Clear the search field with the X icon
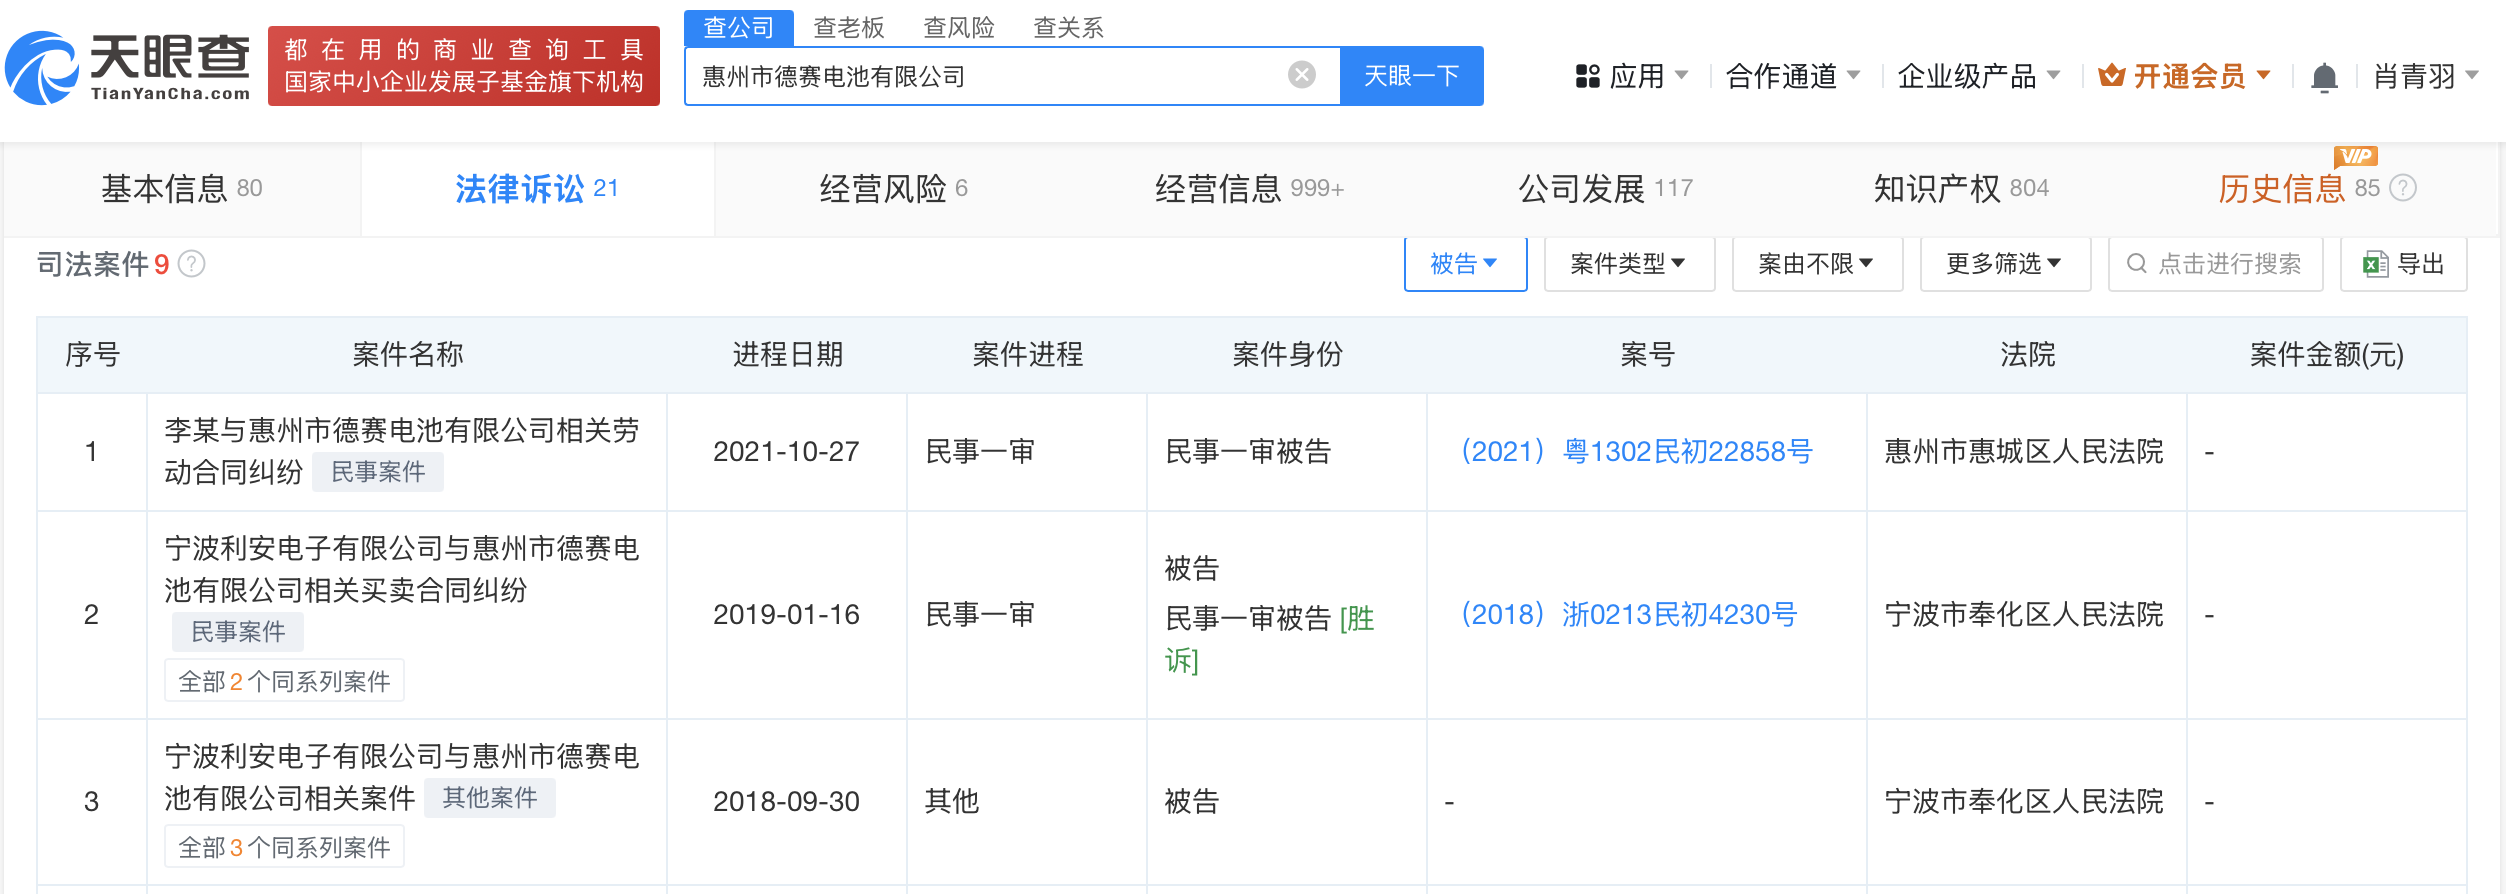Viewport: 2506px width, 894px height. pos(1301,75)
